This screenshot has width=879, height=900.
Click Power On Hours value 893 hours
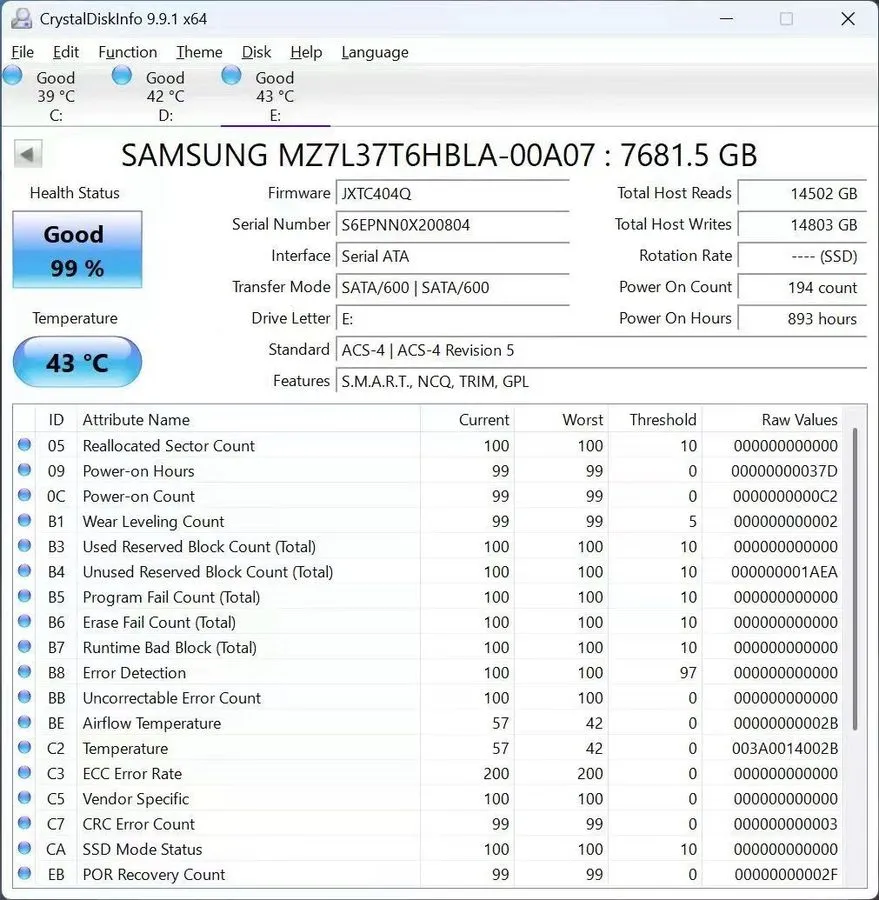pos(802,319)
